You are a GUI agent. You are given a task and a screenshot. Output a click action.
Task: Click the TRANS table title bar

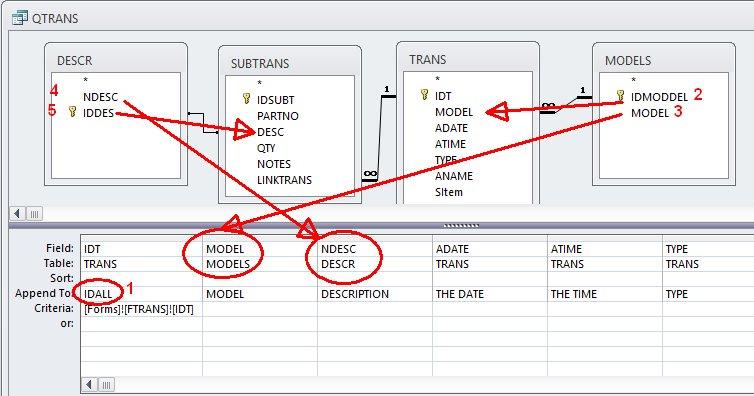coord(468,60)
